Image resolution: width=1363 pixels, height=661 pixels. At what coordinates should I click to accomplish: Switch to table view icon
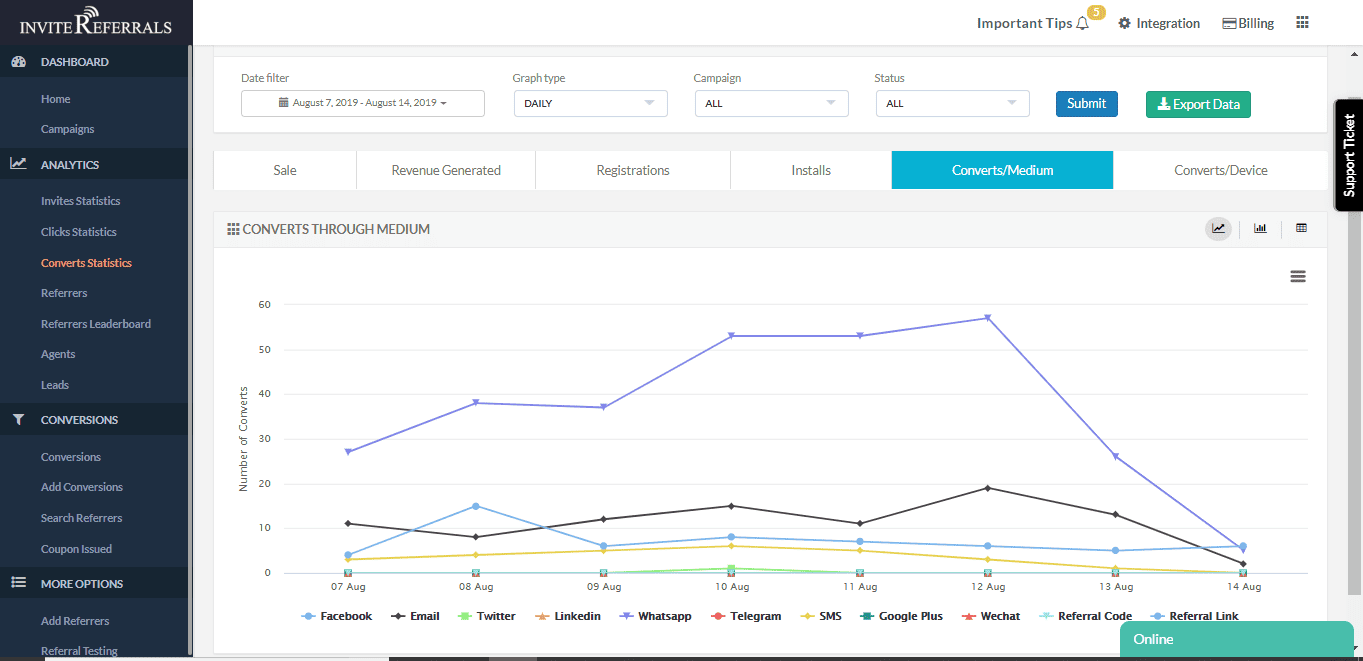point(1301,229)
